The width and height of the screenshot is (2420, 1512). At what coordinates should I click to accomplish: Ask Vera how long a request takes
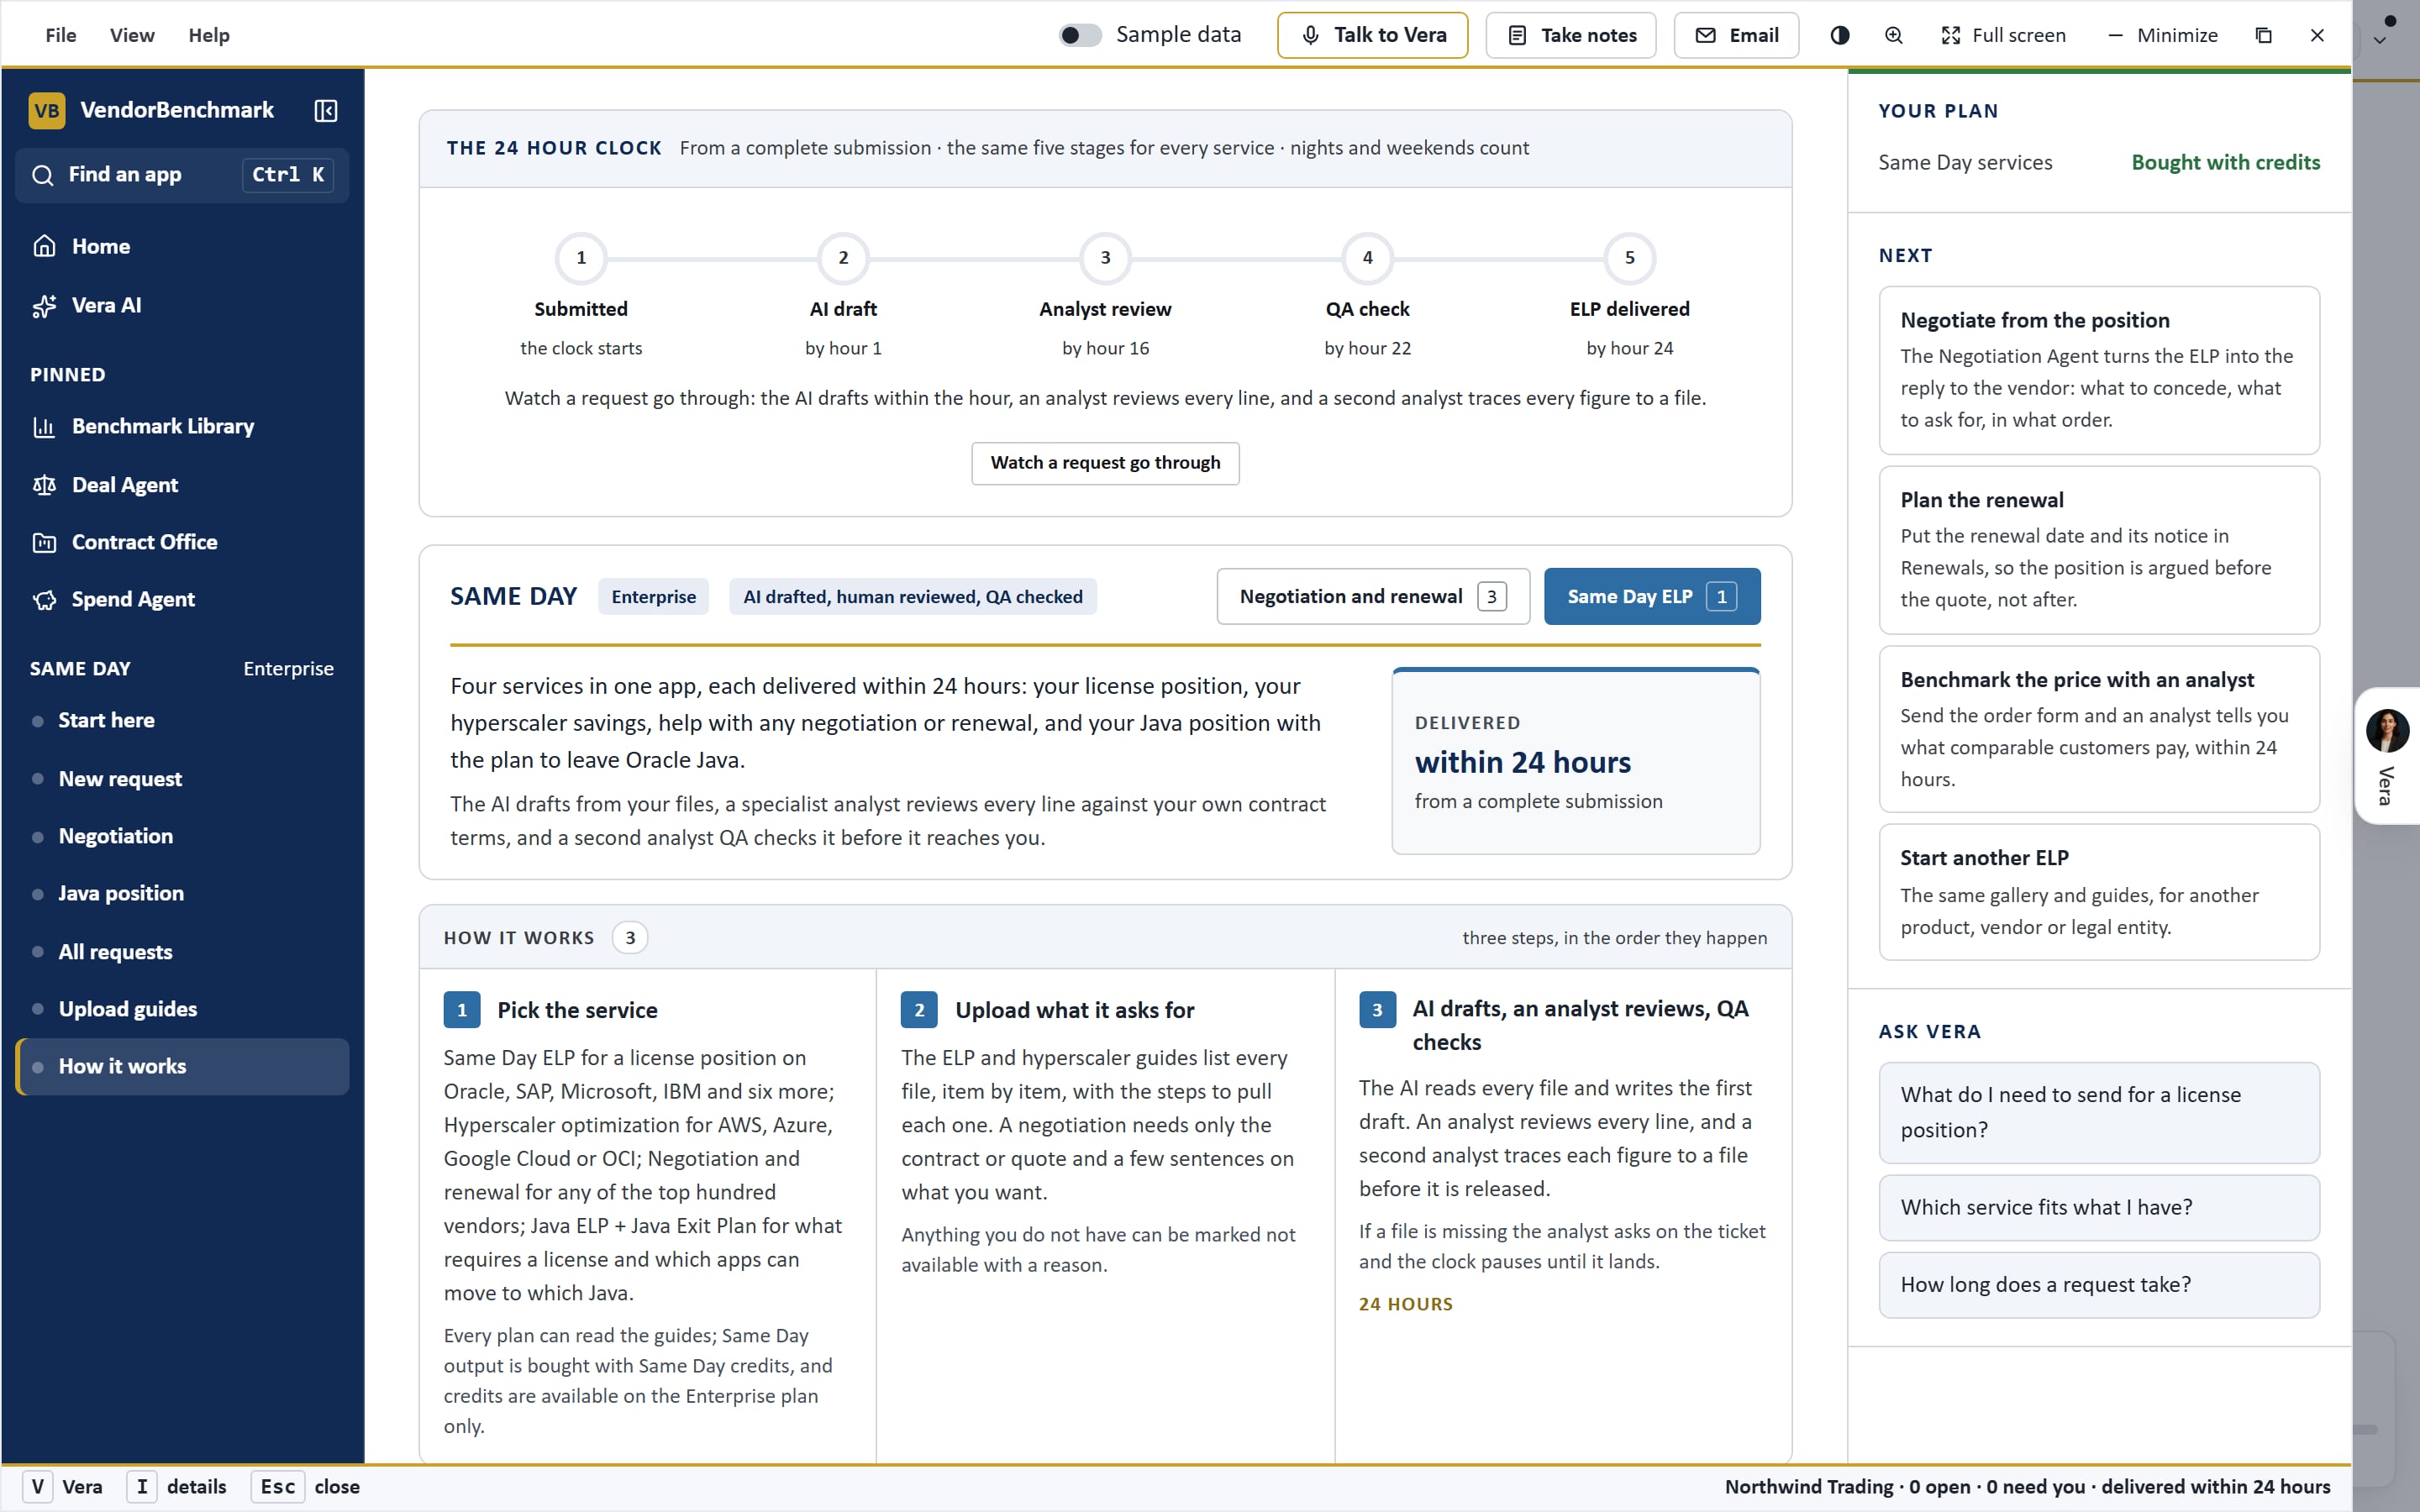[x=2098, y=1285]
